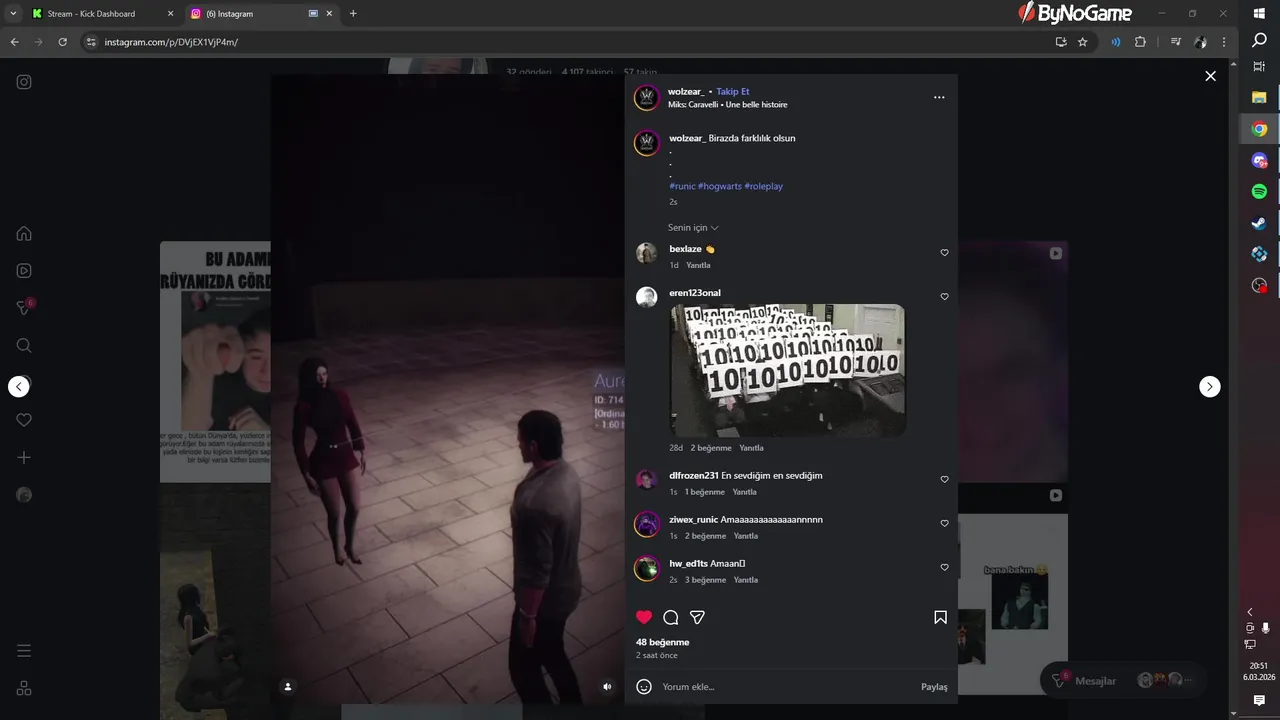Reply to bexlaze with Yanıtla

(x=698, y=266)
